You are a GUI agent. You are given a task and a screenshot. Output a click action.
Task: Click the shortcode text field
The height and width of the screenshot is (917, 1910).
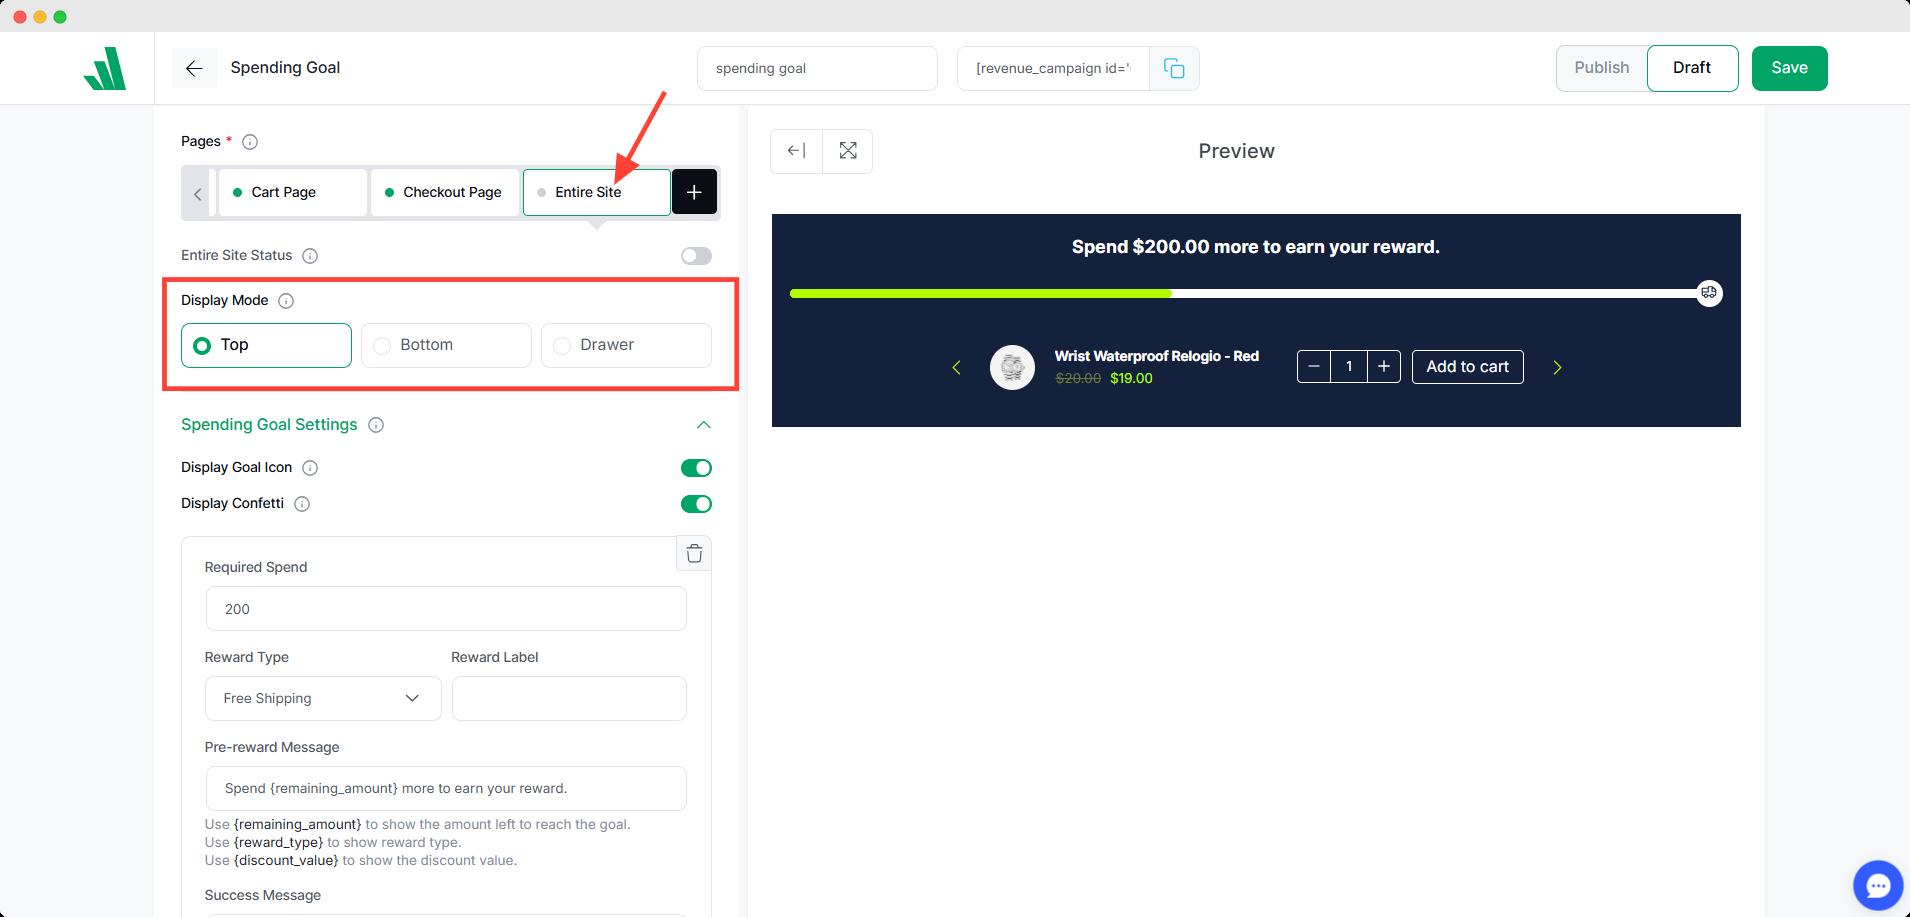click(x=1053, y=68)
